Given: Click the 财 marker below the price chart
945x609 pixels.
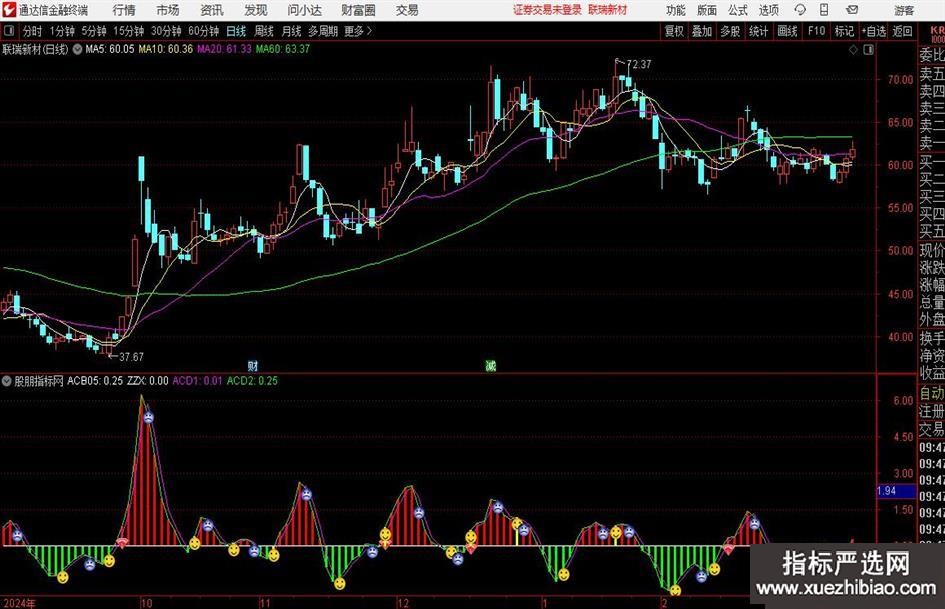Looking at the screenshot, I should [x=253, y=366].
